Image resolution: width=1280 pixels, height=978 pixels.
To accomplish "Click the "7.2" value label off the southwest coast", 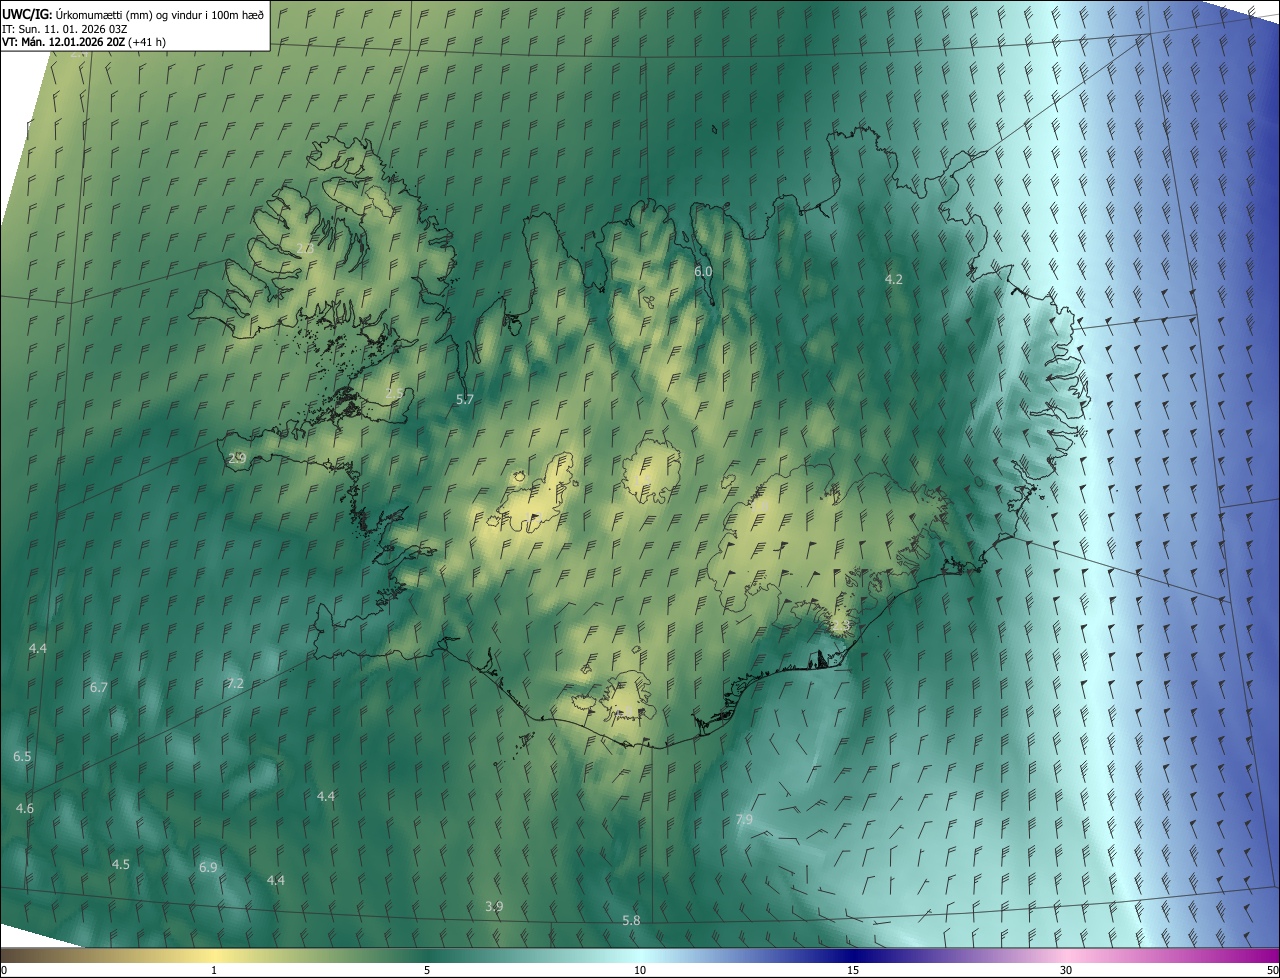I will (235, 683).
